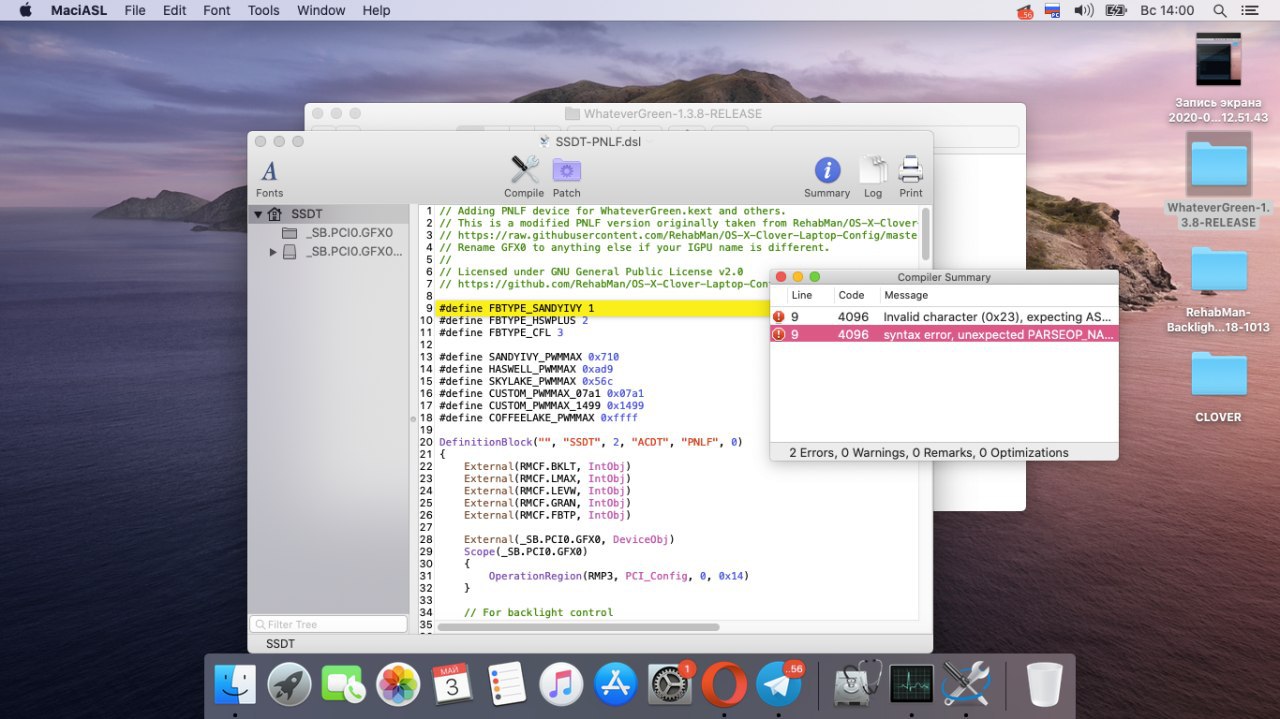
Task: Open FaceTime from the Dock
Action: 344,685
